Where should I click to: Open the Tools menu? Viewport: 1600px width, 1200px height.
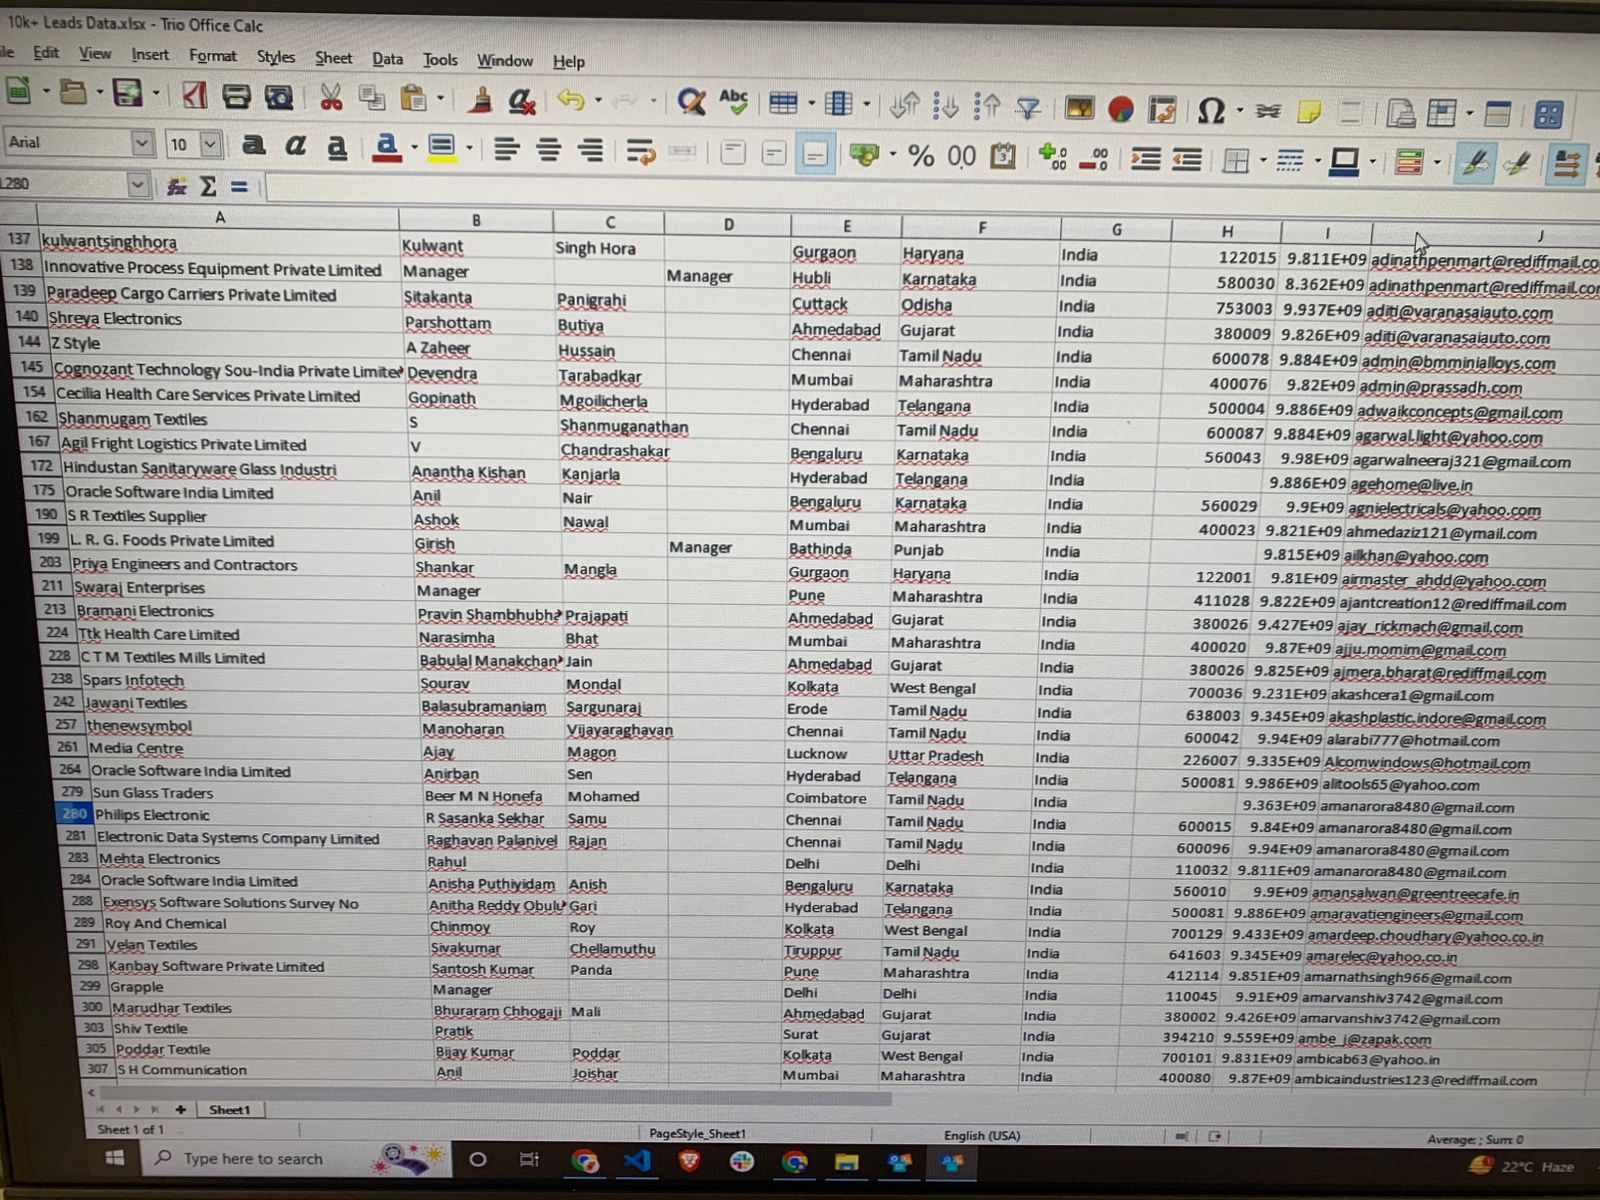coord(440,60)
